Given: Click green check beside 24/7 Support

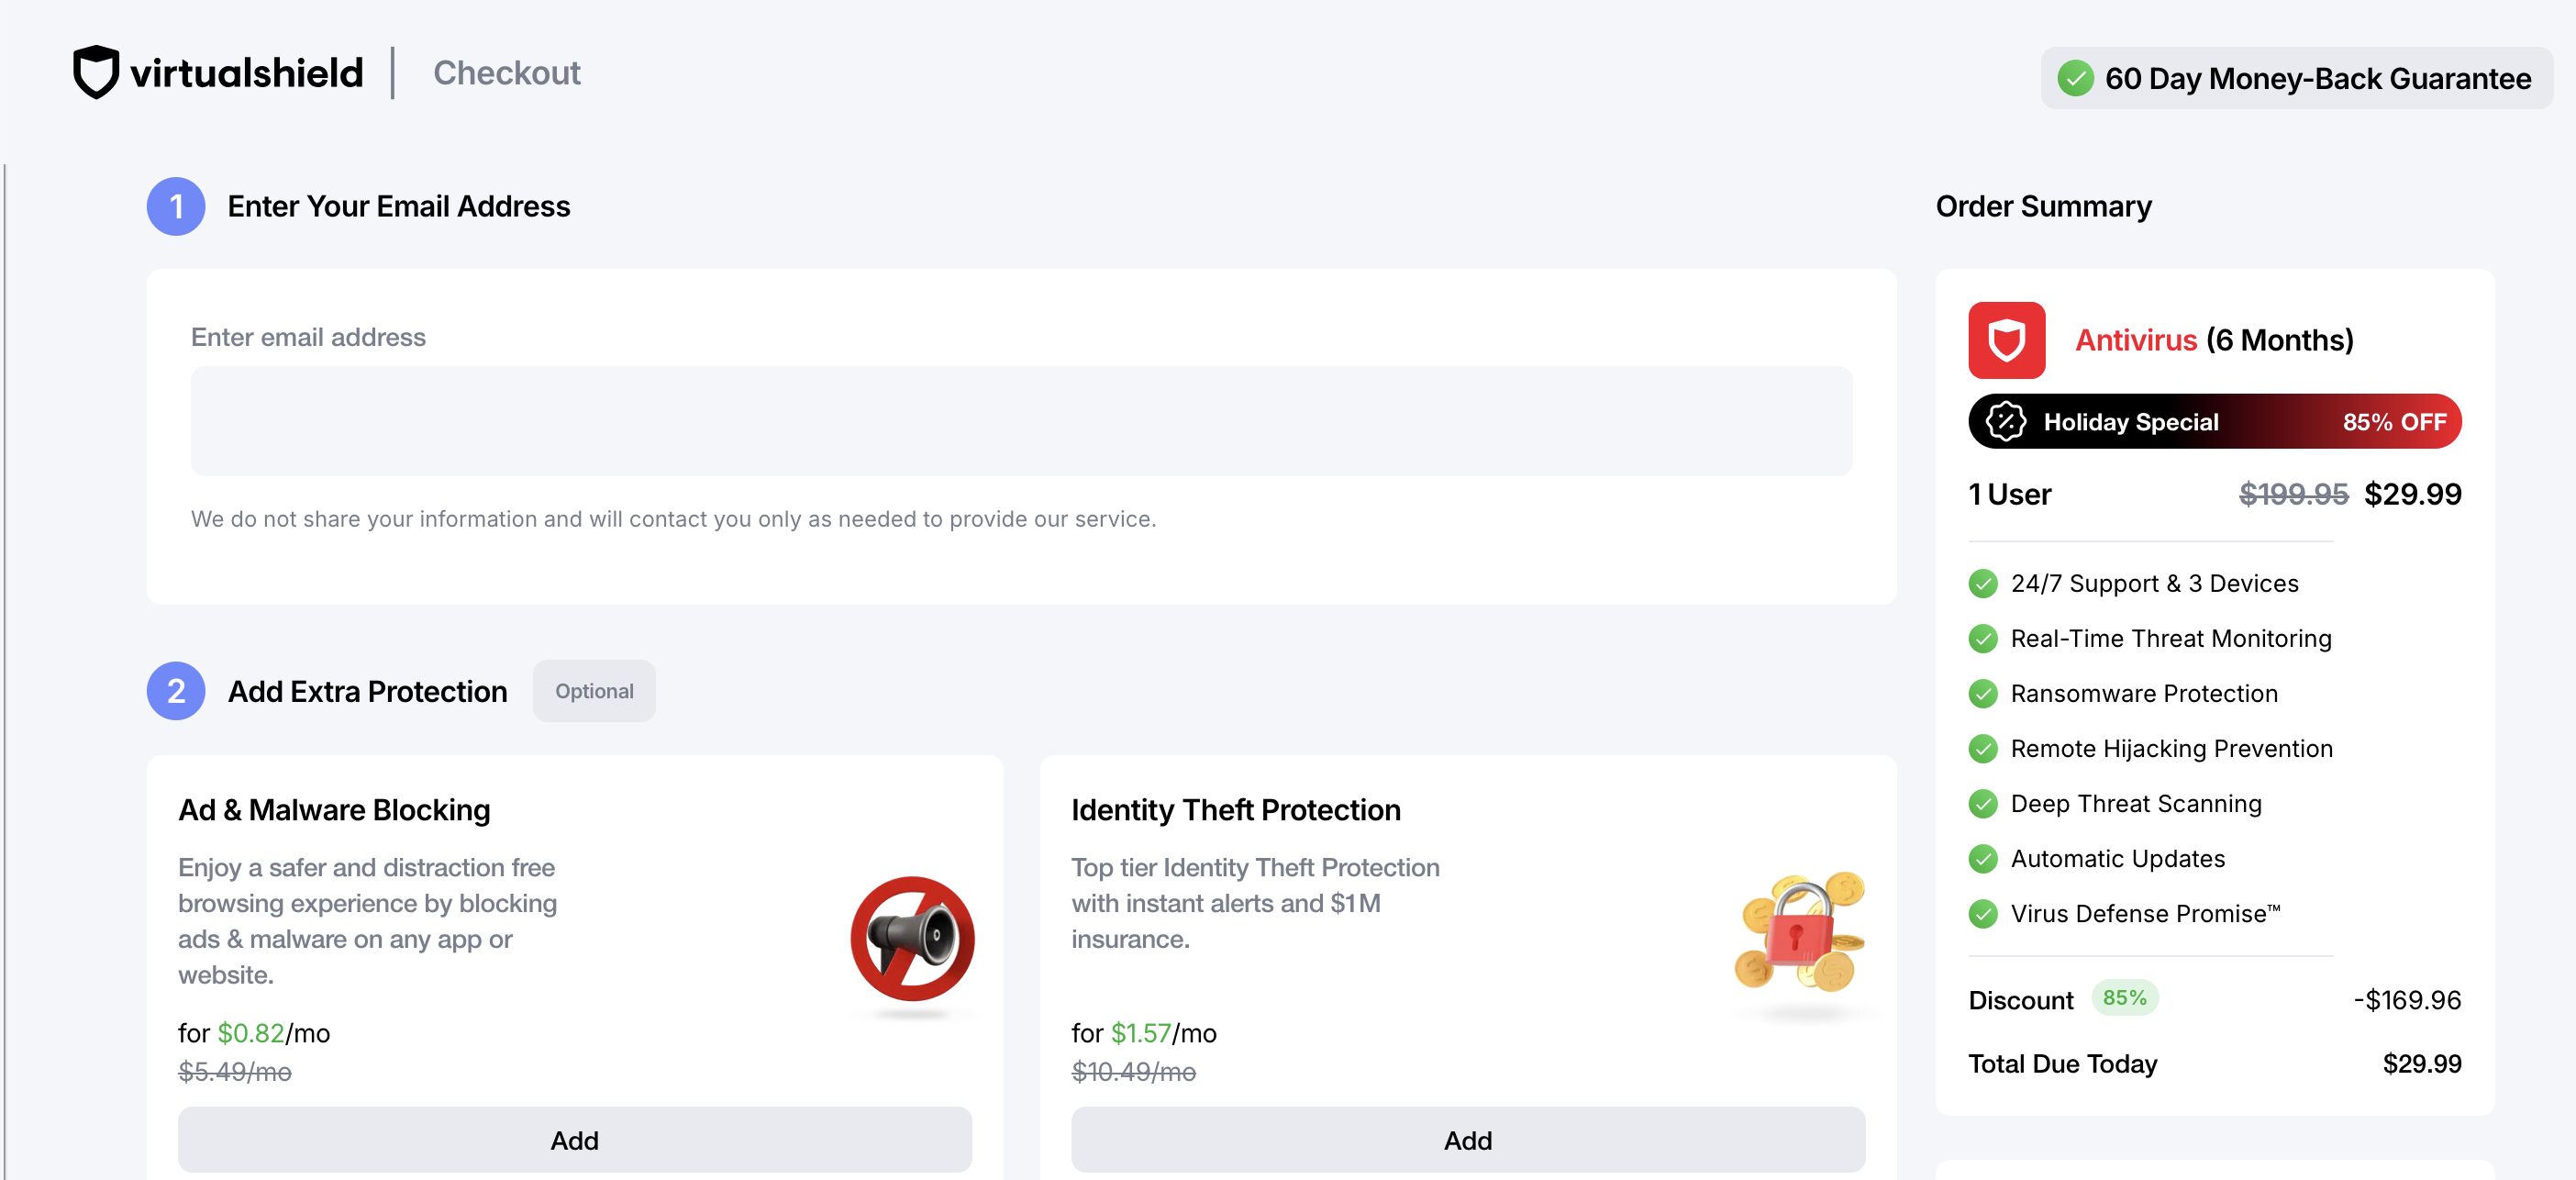Looking at the screenshot, I should pos(1982,583).
